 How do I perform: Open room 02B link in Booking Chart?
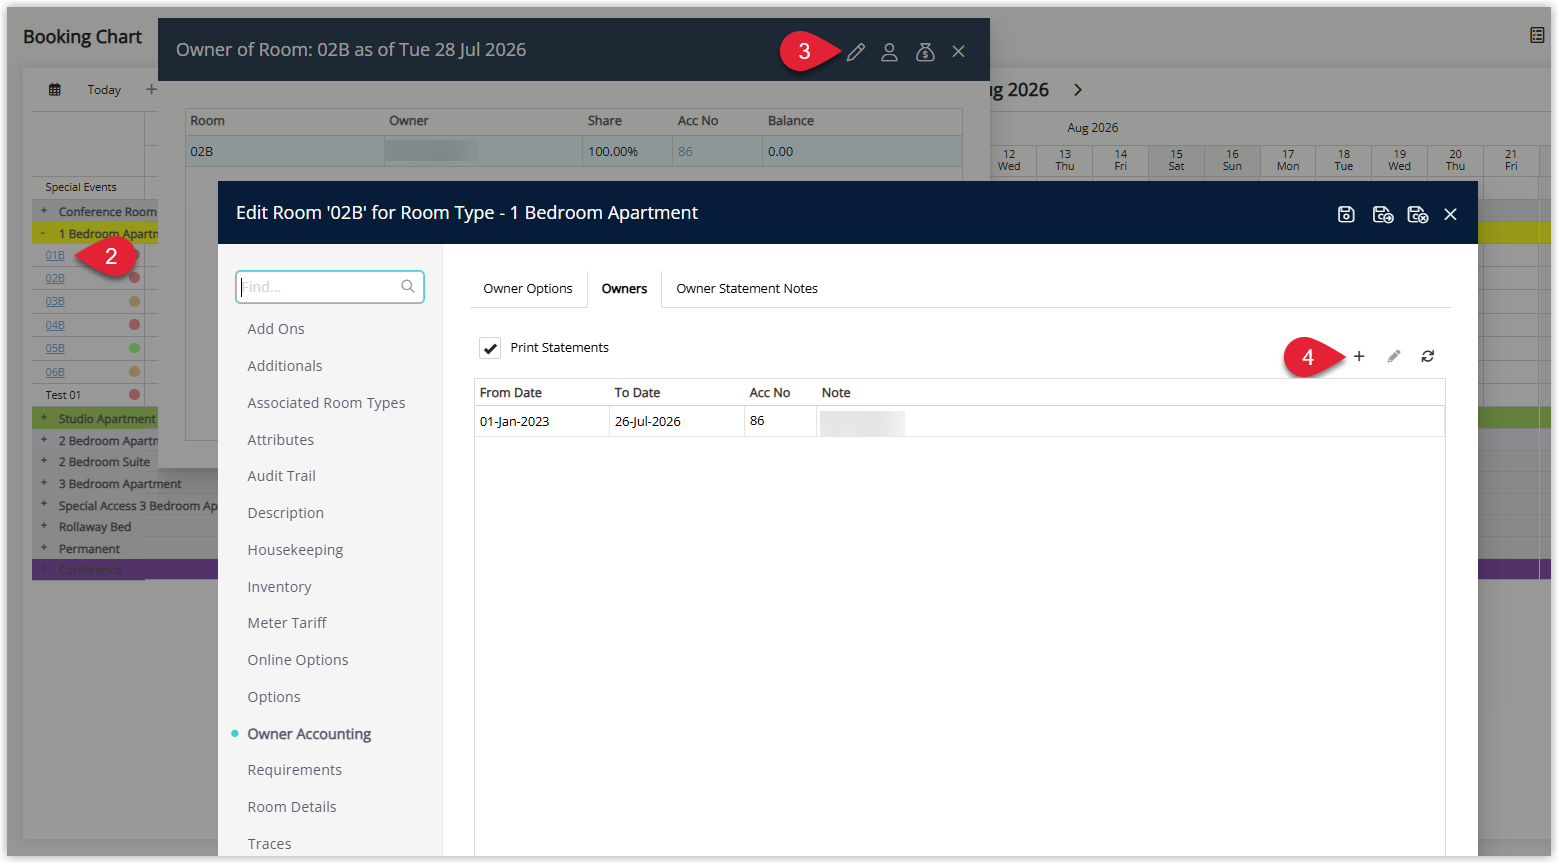tap(55, 279)
